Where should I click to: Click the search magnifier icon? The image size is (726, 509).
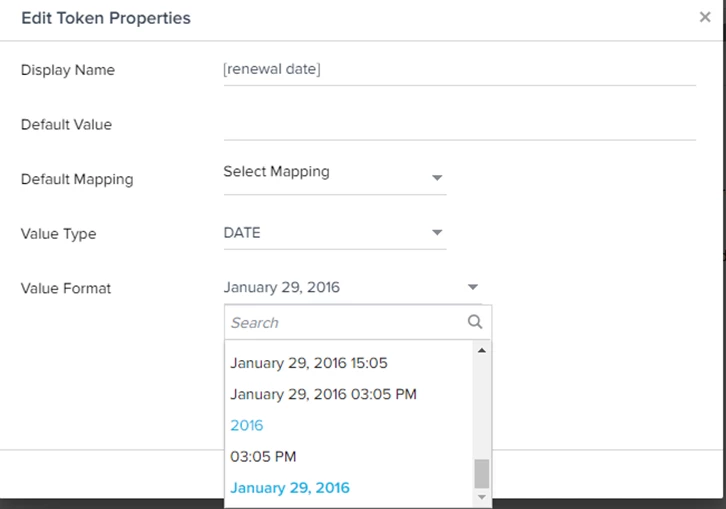click(475, 322)
